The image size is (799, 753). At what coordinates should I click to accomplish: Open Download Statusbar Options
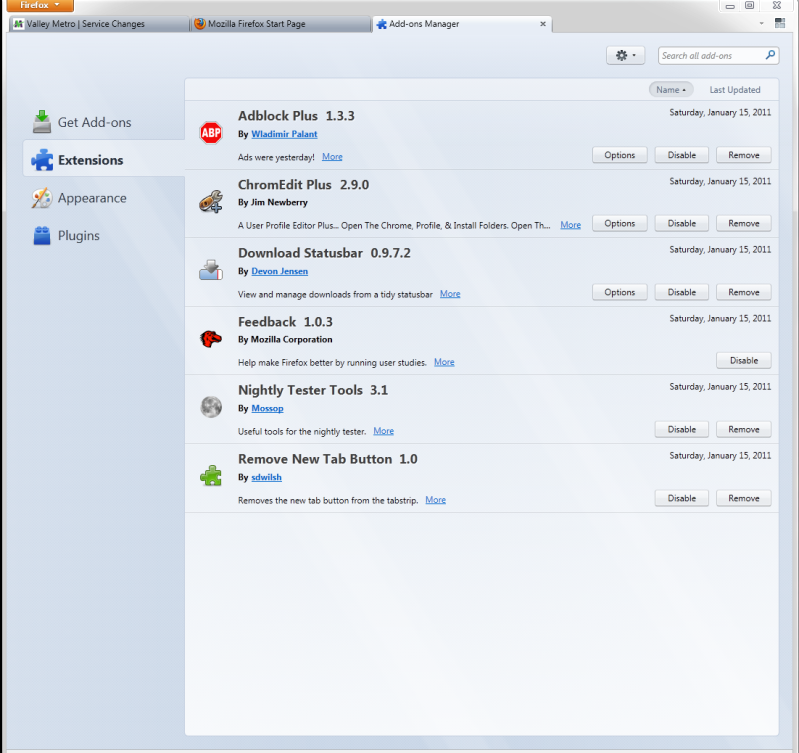coord(620,292)
